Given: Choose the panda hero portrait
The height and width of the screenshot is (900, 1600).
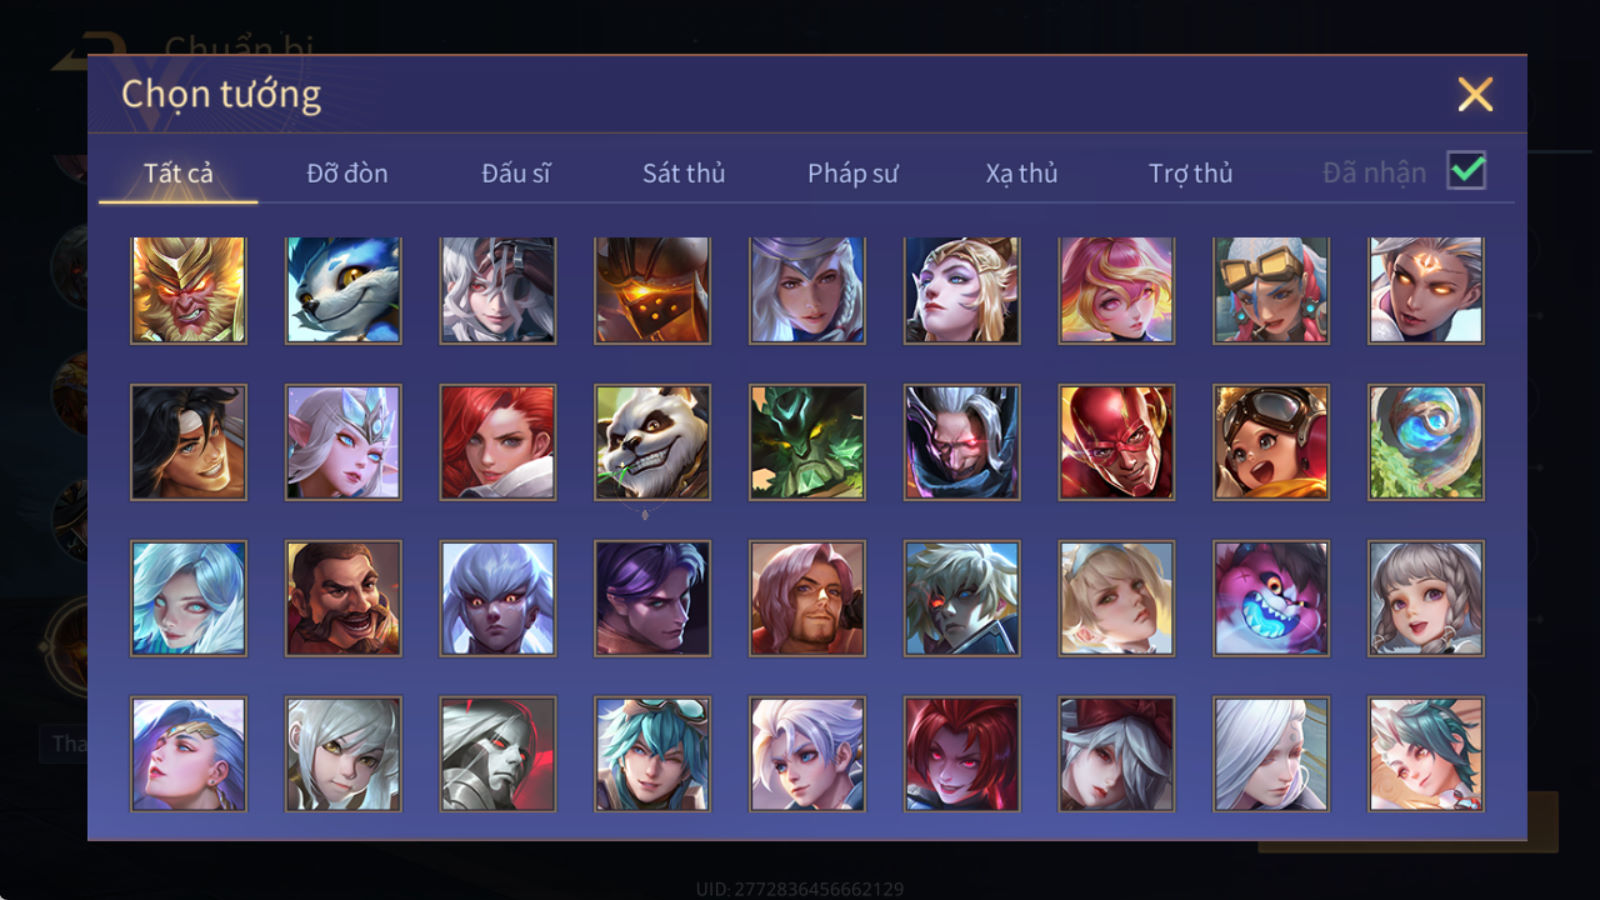Looking at the screenshot, I should click(x=652, y=442).
